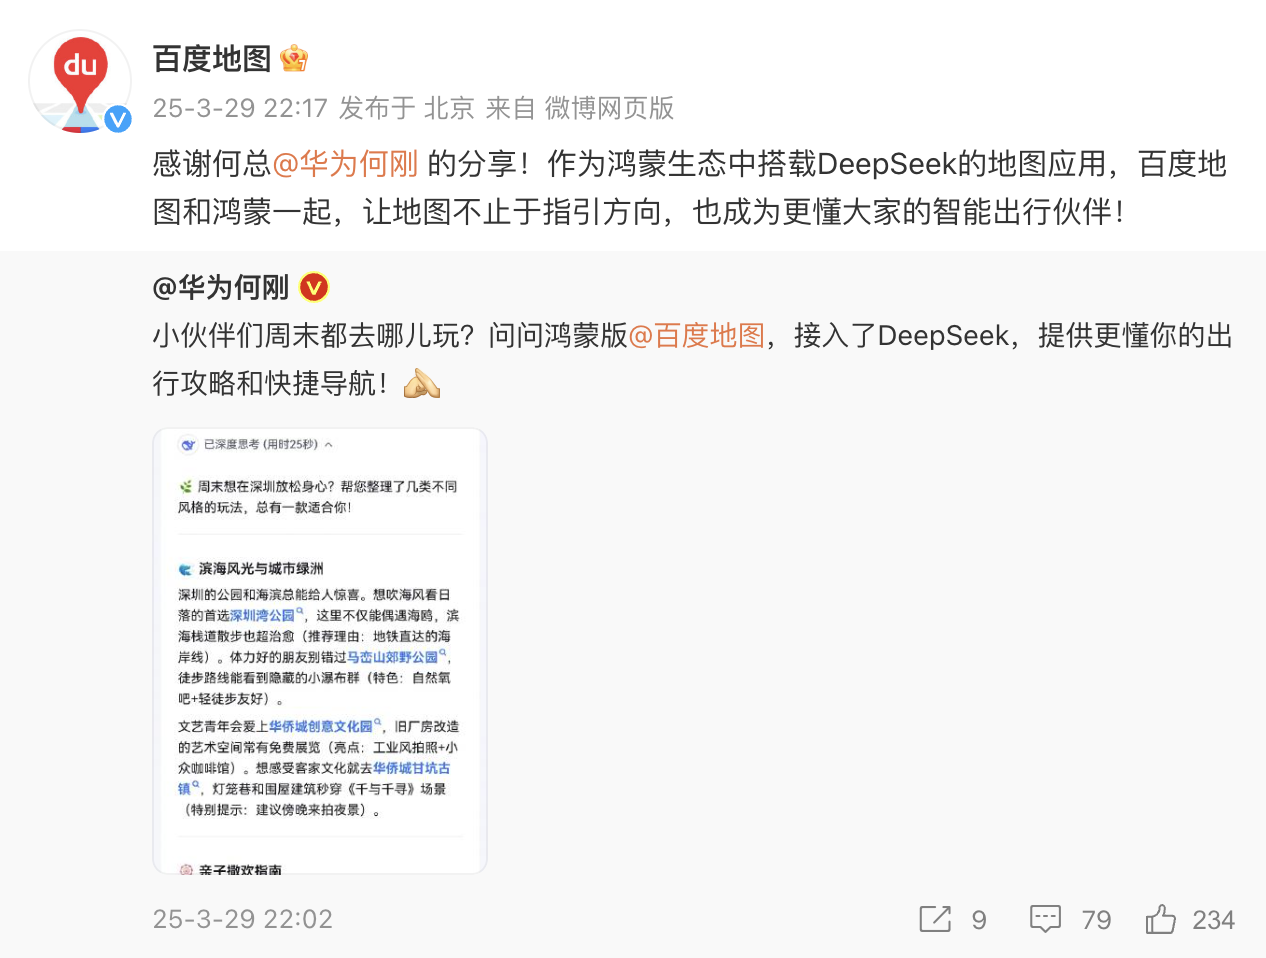The height and width of the screenshot is (958, 1266).
Task: Like the post with thumbs-up icon
Action: 1161,919
